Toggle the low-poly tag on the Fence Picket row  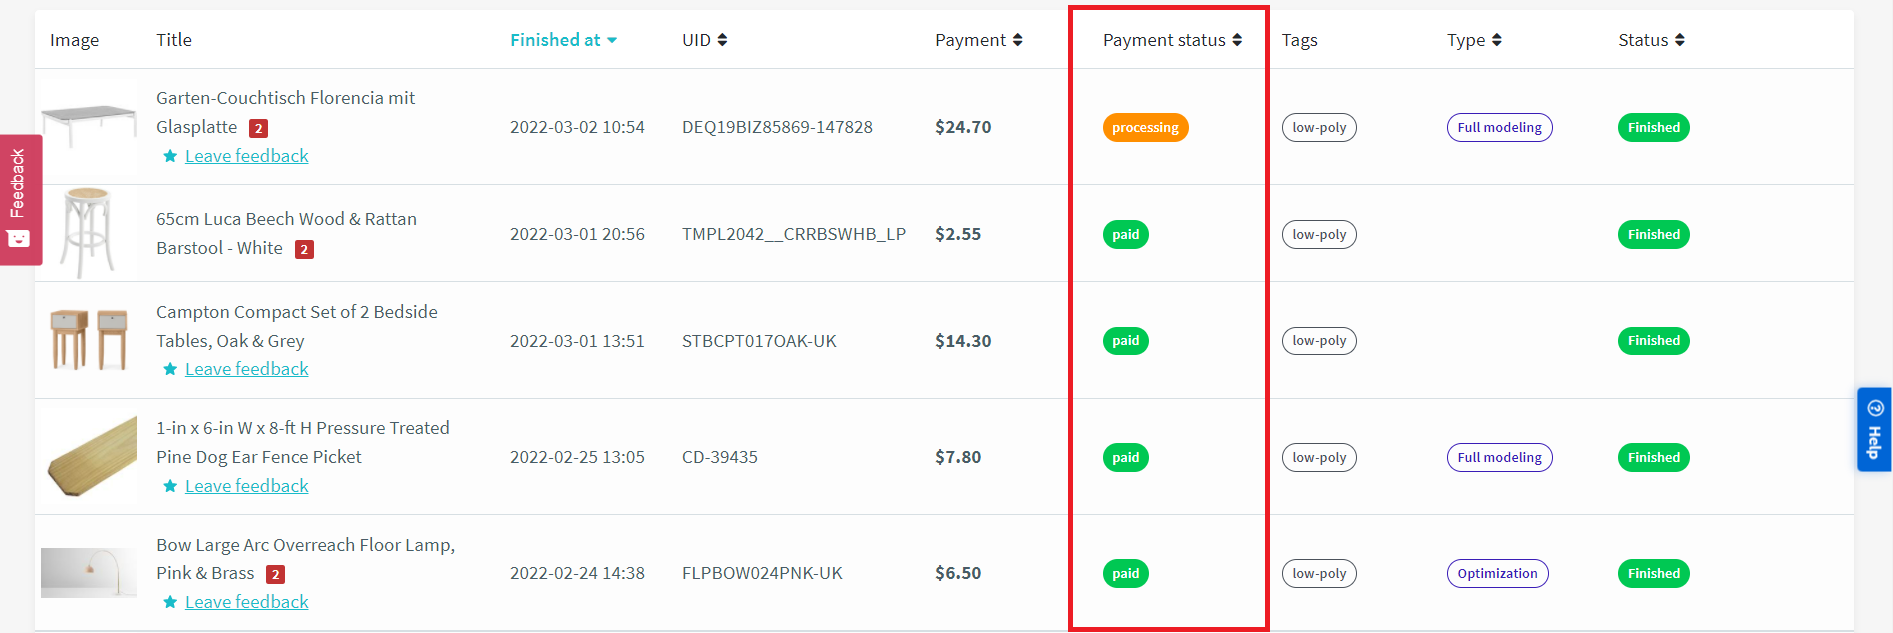[1318, 457]
